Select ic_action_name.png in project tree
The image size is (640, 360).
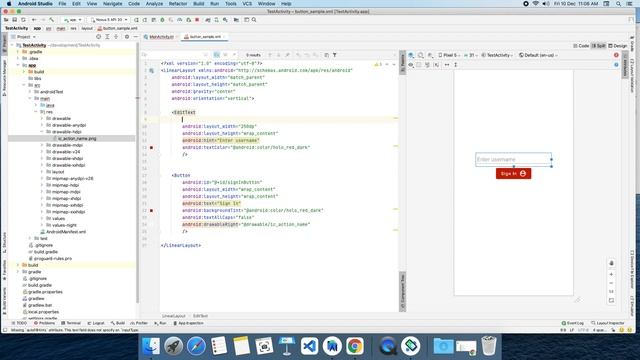click(x=76, y=139)
